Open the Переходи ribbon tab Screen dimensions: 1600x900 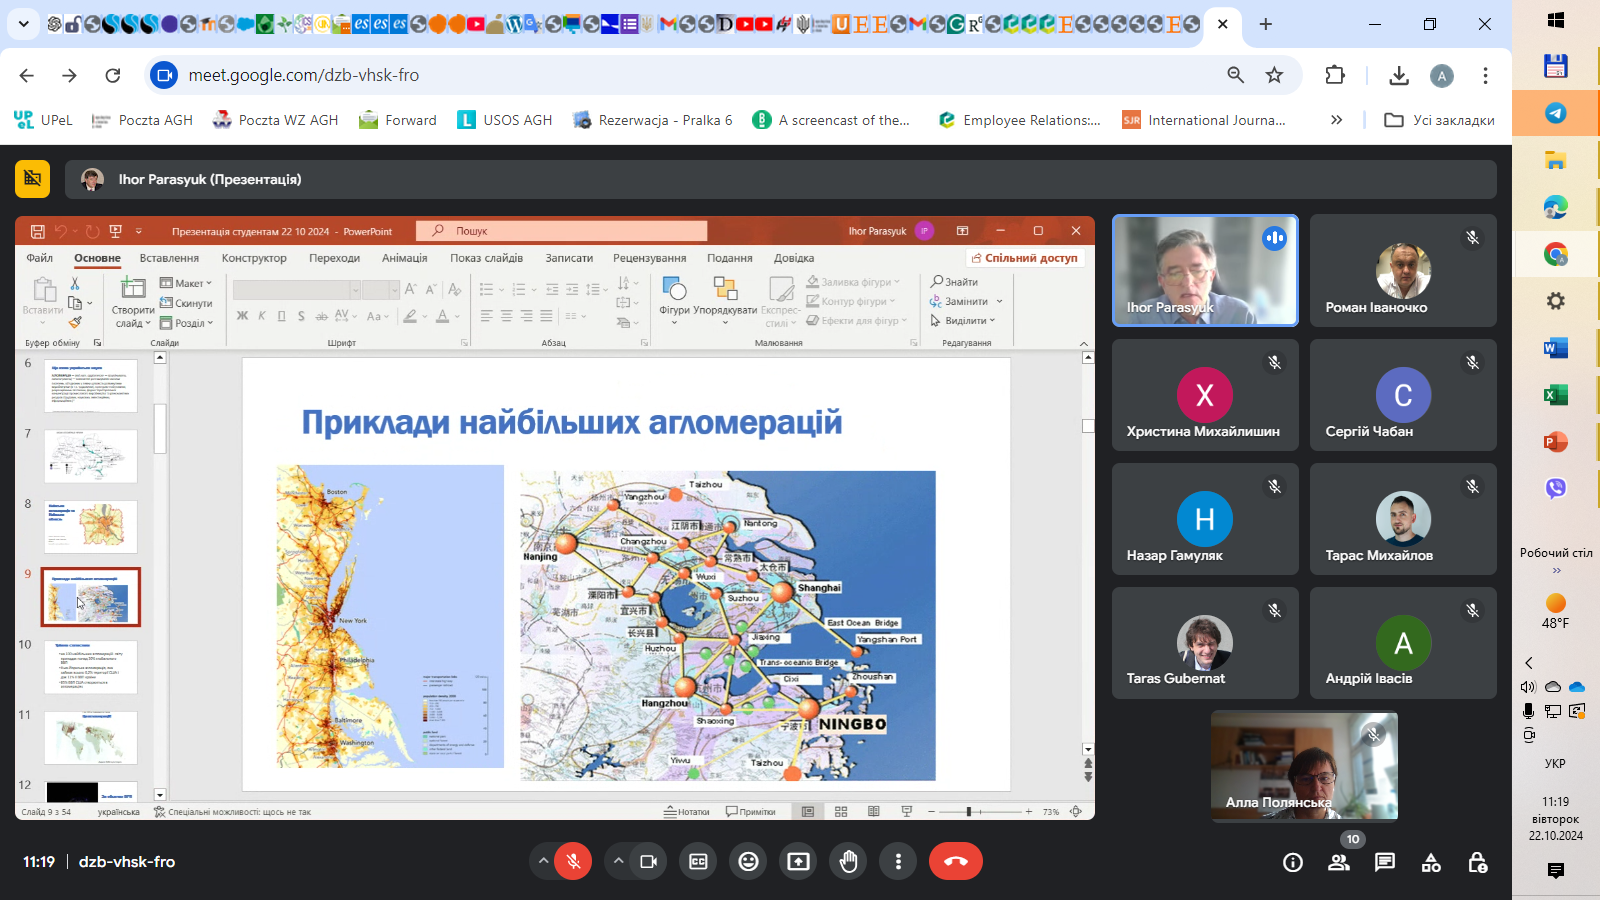tap(334, 258)
